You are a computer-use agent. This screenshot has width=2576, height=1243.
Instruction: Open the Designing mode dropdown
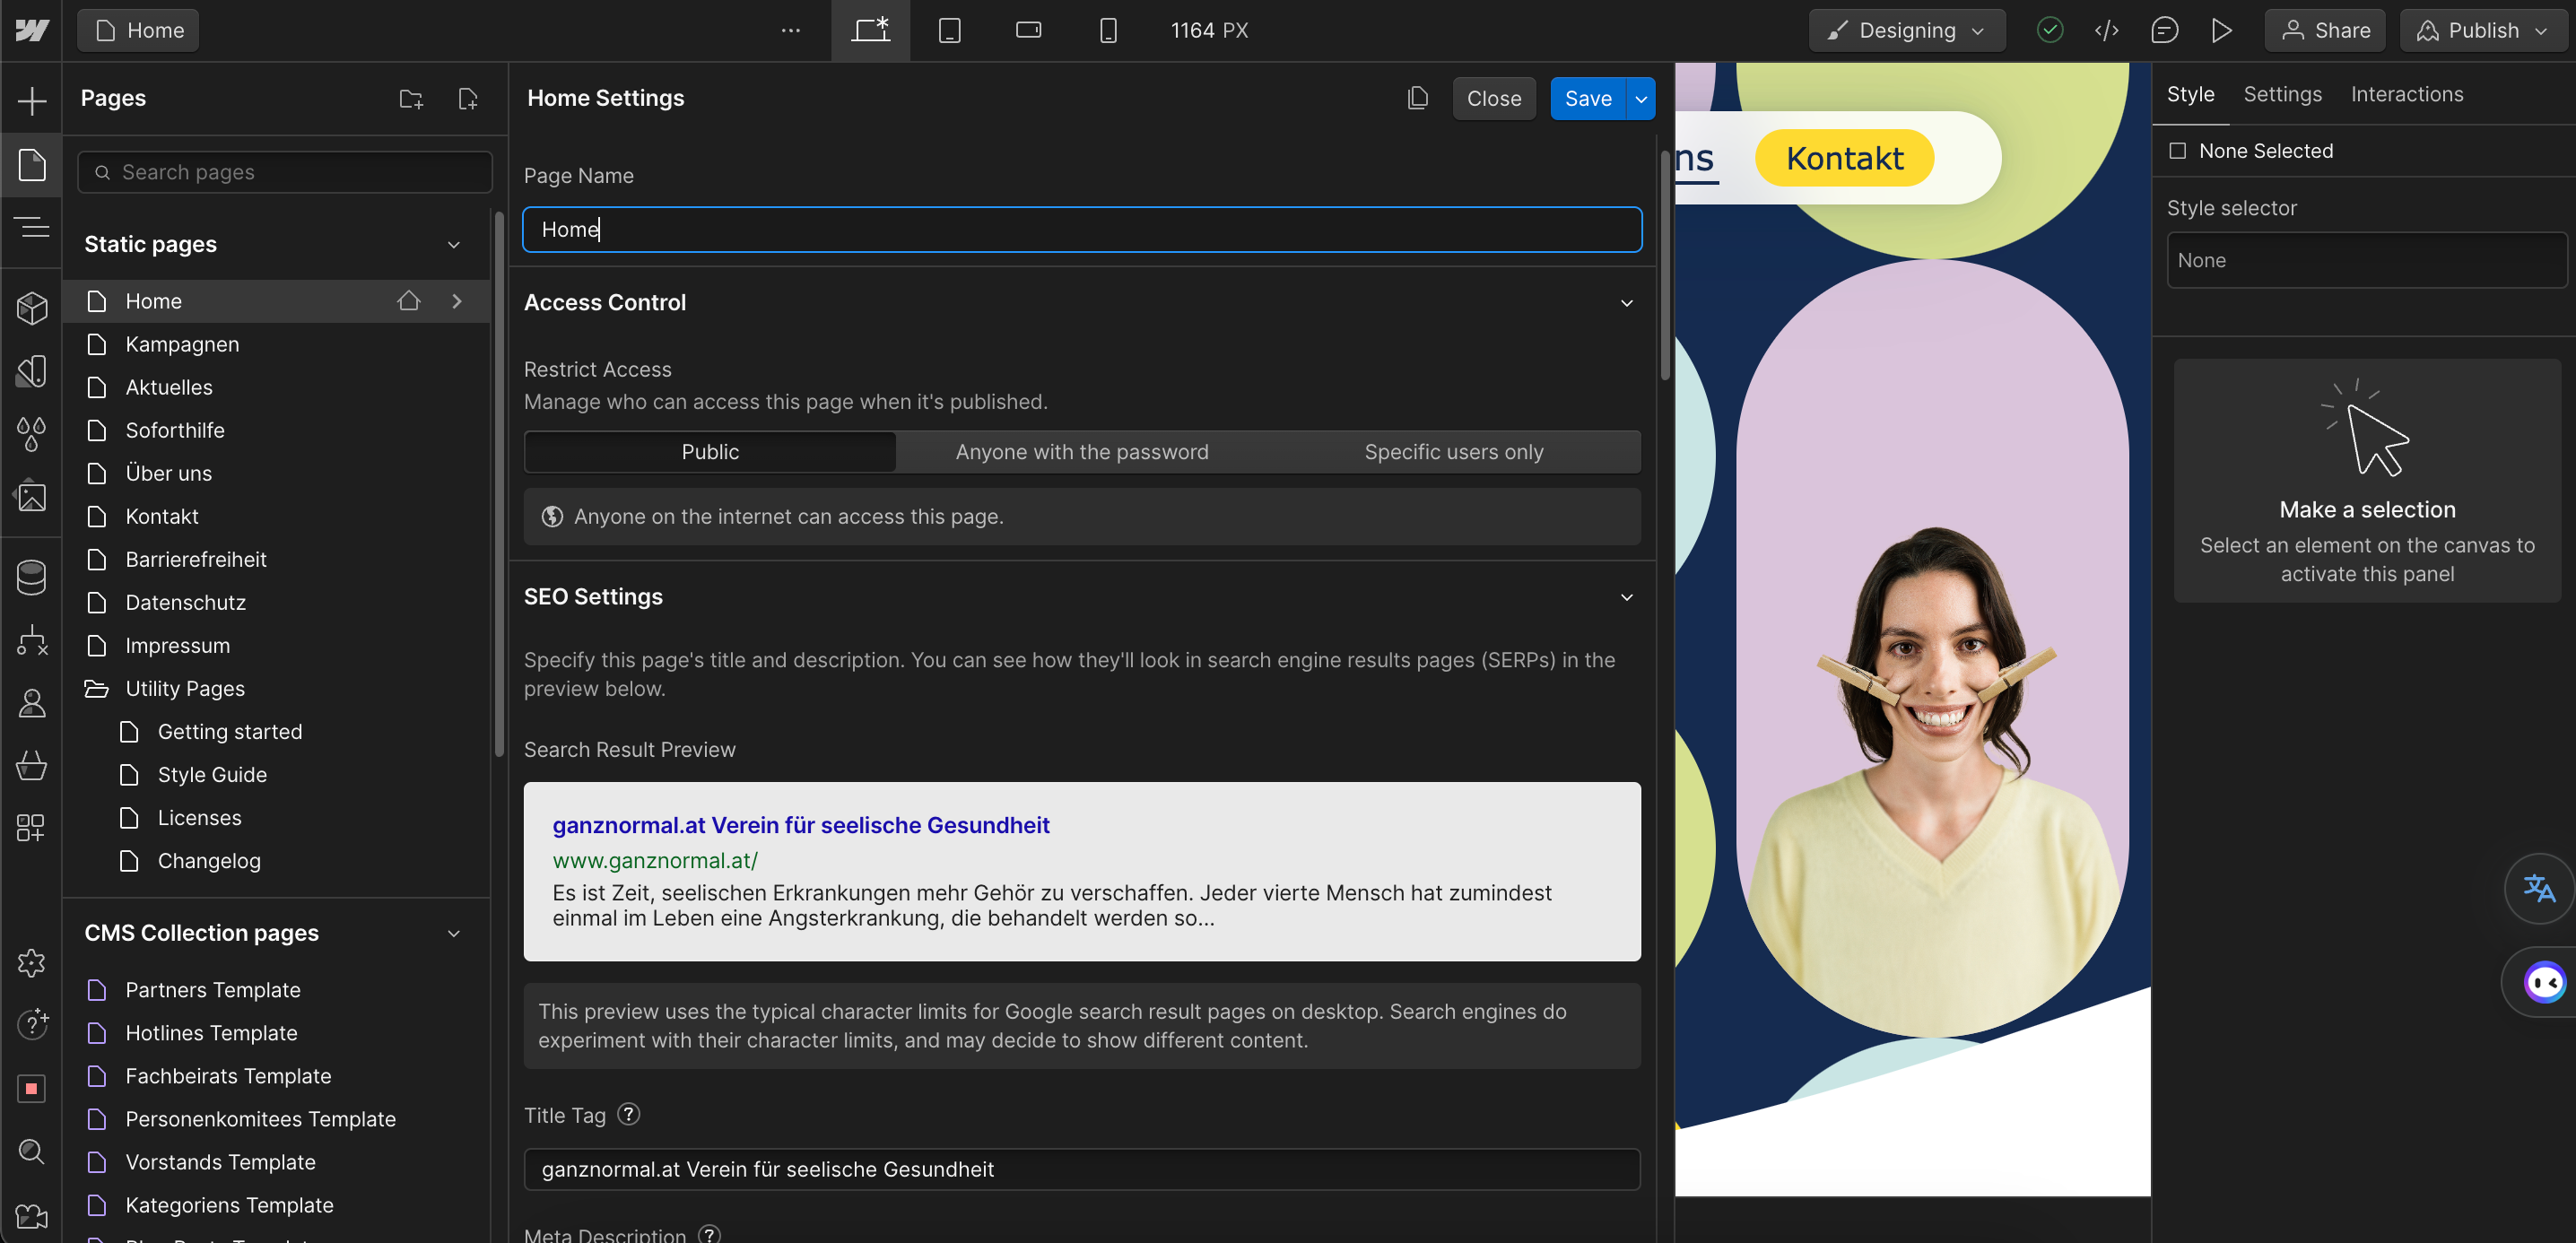[1907, 30]
